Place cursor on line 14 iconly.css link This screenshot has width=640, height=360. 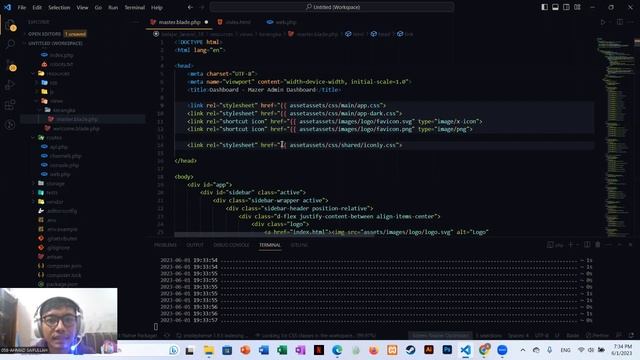pyautogui.click(x=295, y=145)
